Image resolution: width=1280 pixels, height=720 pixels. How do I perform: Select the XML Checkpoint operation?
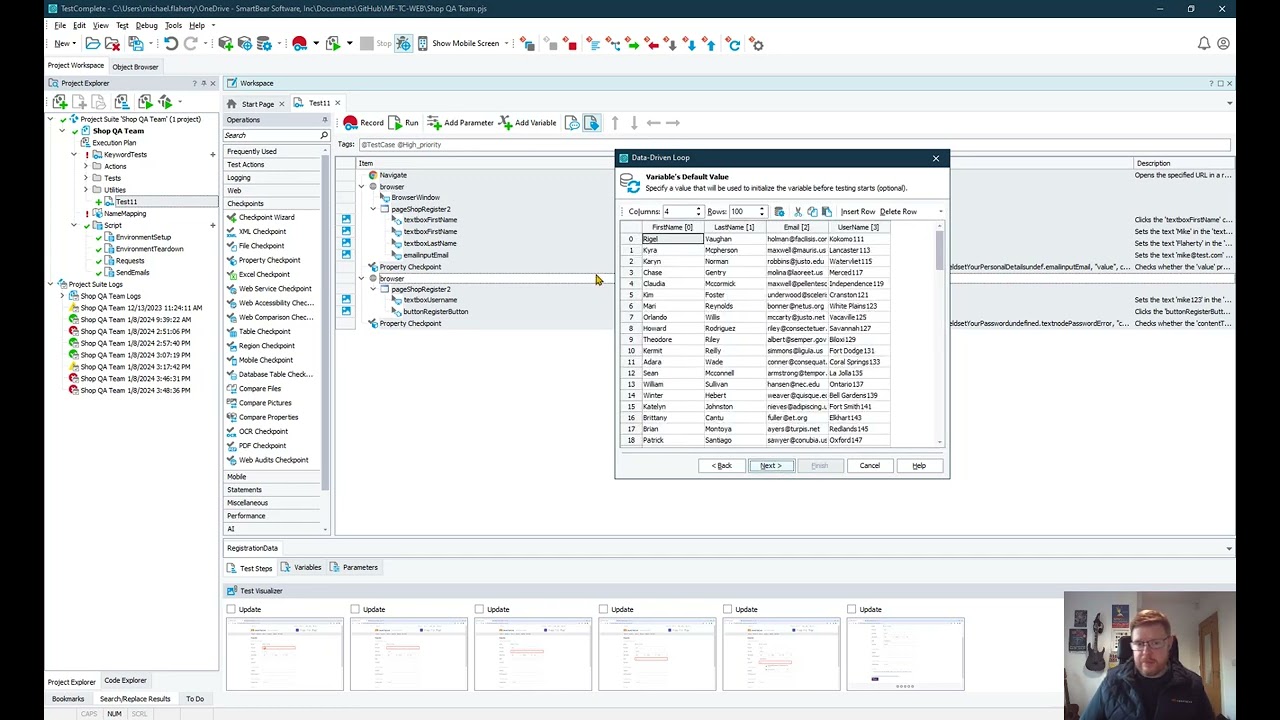pos(257,231)
